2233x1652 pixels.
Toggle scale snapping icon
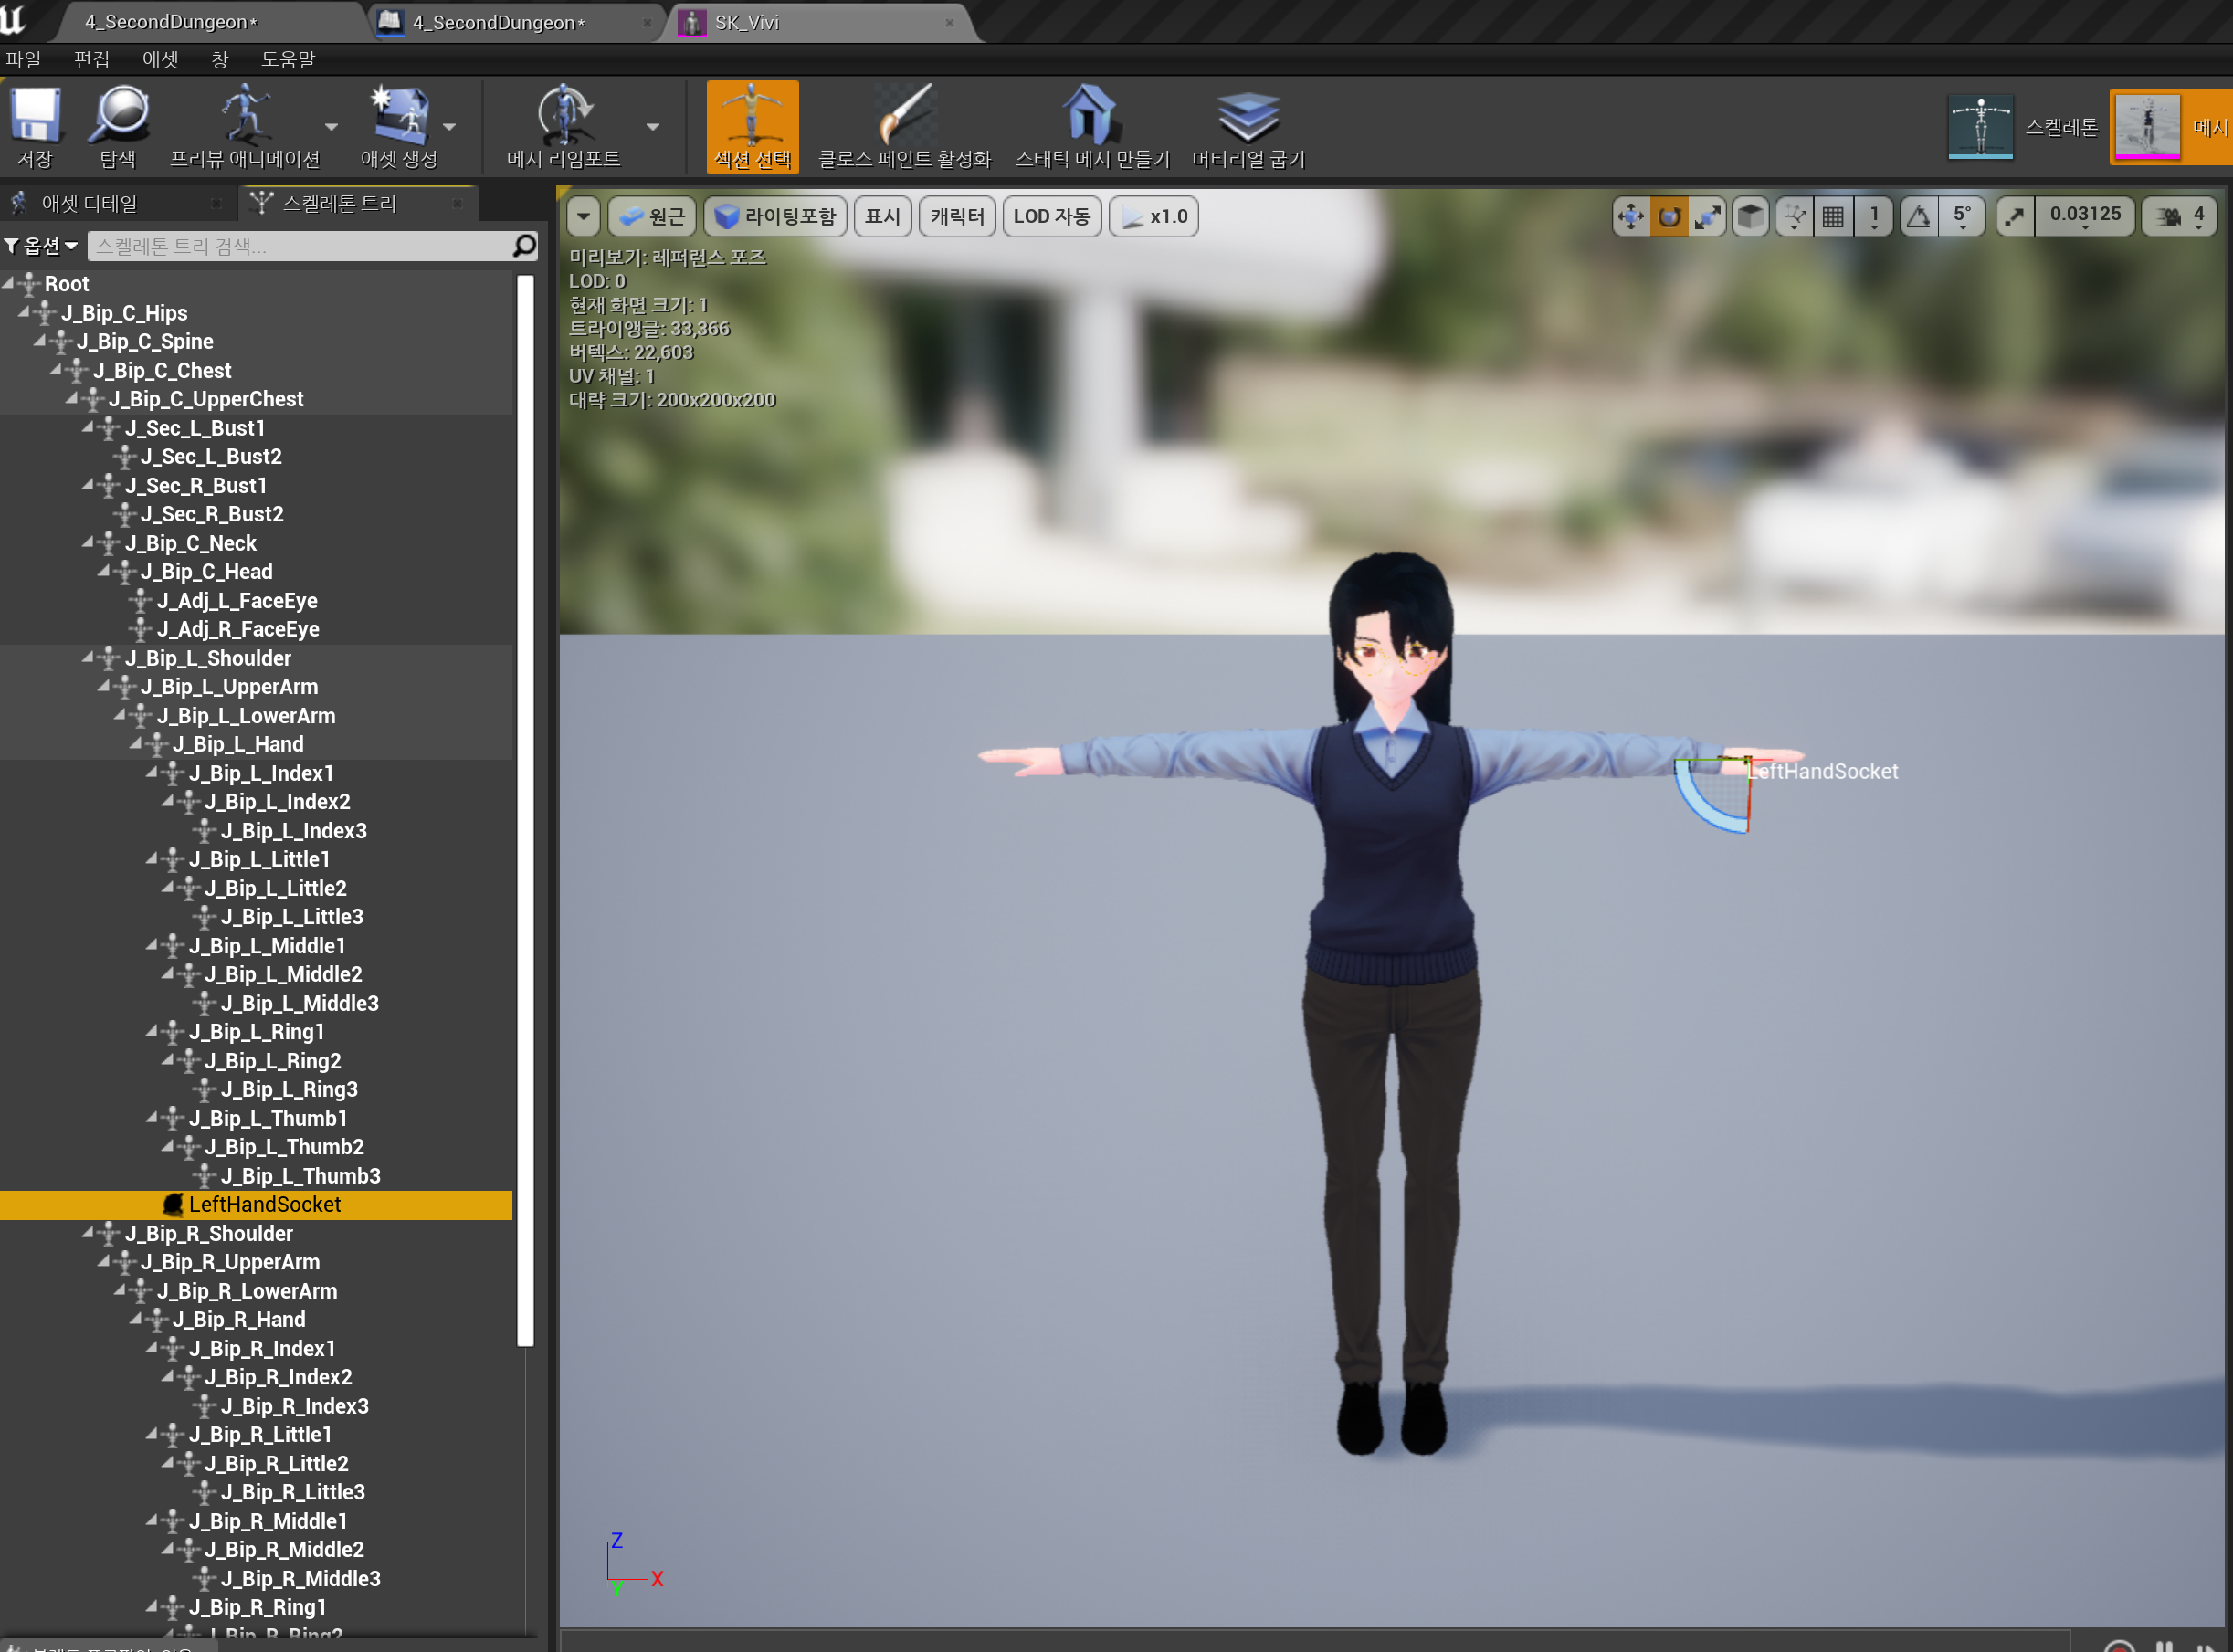[2014, 216]
